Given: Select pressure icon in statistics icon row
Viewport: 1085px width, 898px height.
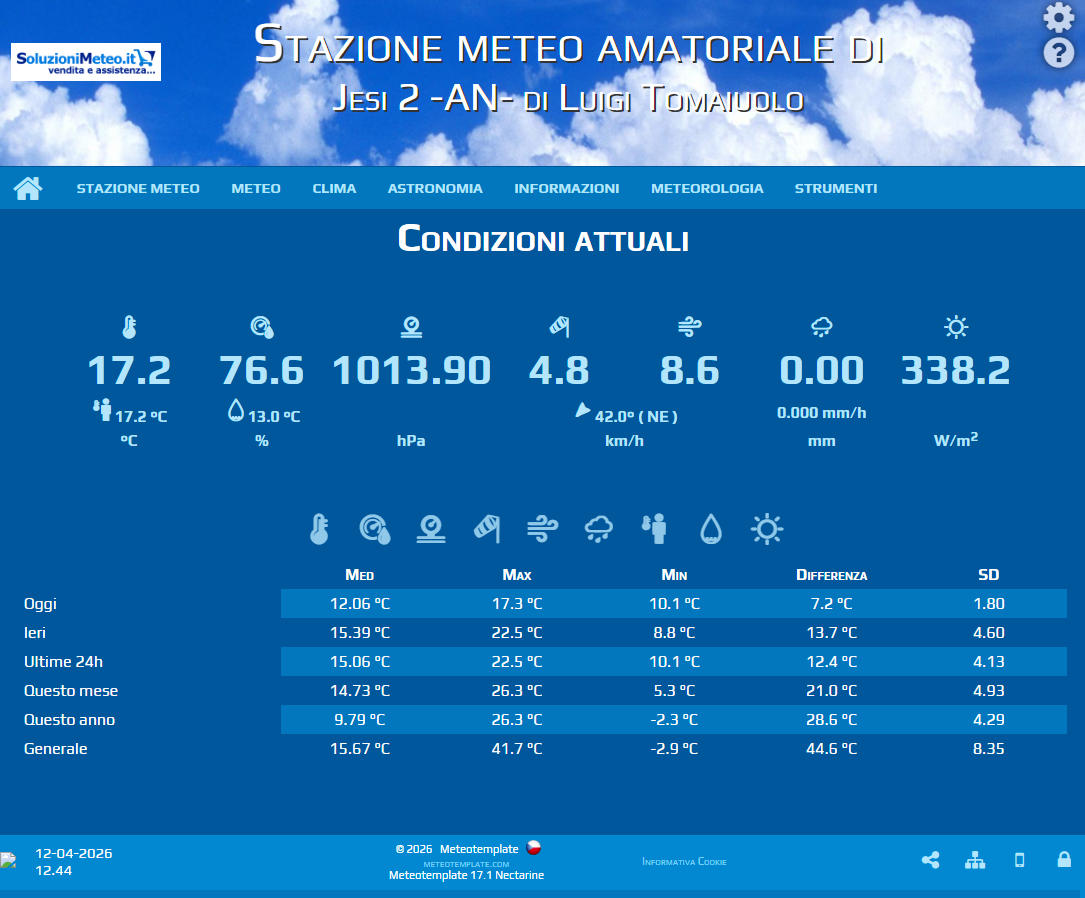Looking at the screenshot, I should click(x=431, y=529).
